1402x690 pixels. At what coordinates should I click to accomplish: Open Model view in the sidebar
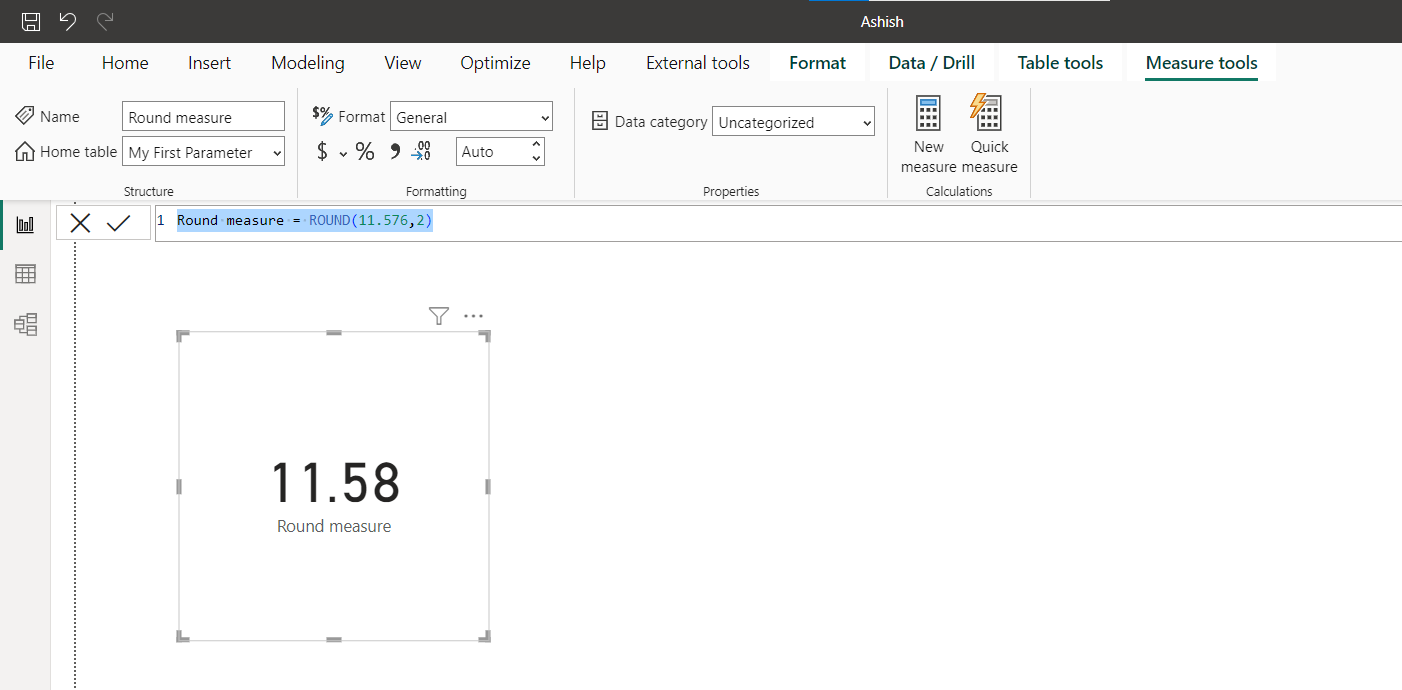click(x=25, y=324)
